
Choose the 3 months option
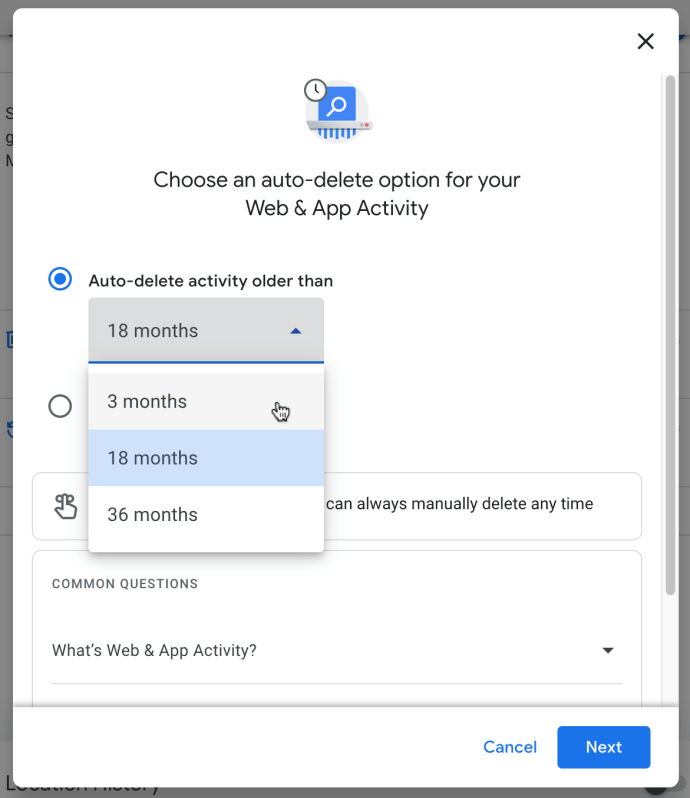click(x=147, y=402)
